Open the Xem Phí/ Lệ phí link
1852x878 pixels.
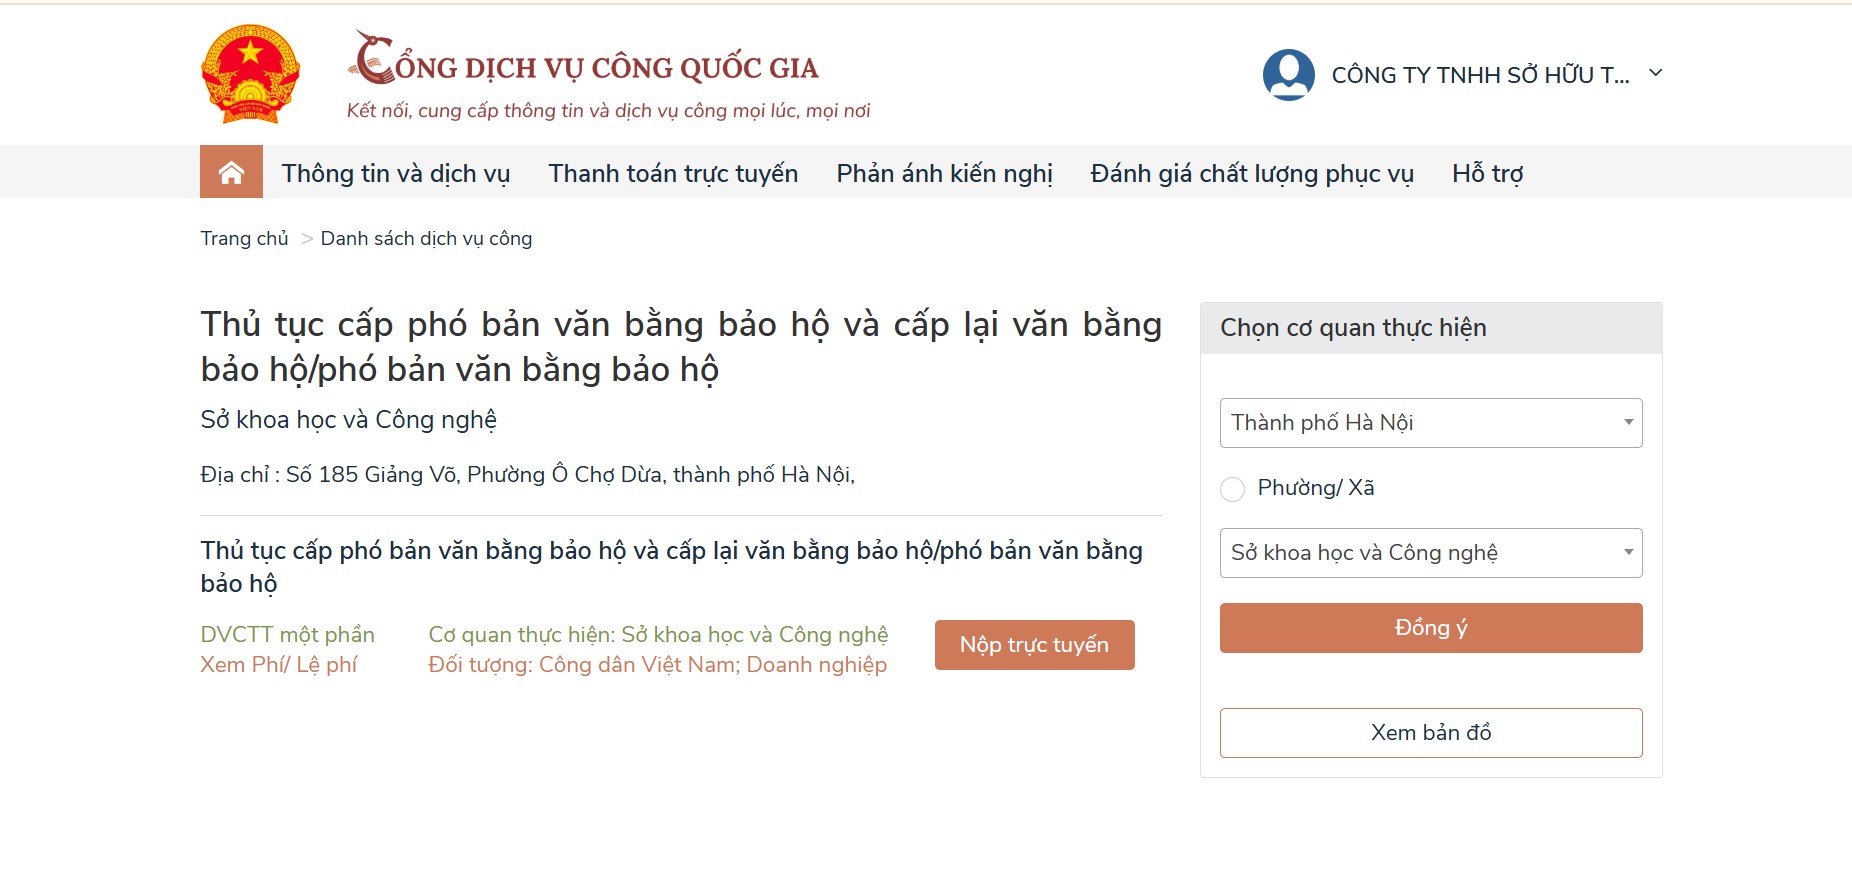[279, 665]
